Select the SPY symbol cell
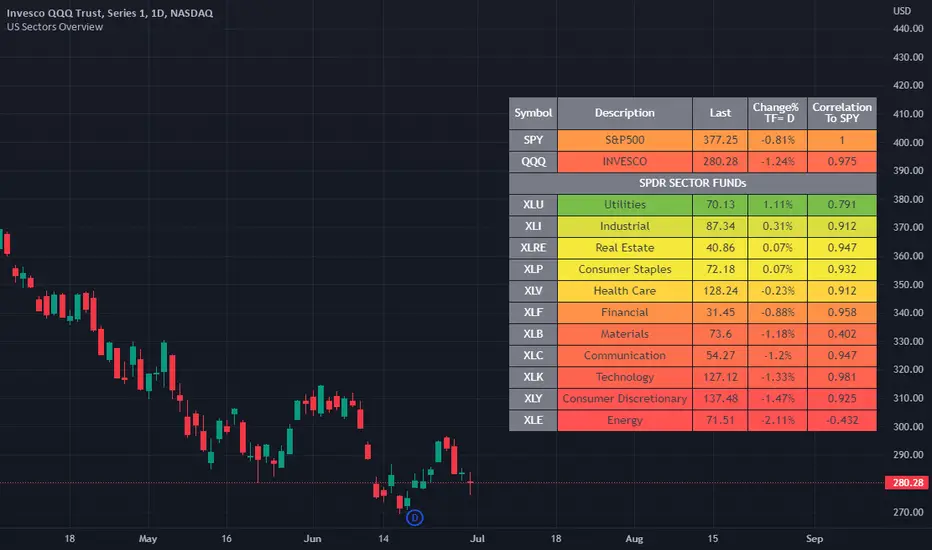Image resolution: width=932 pixels, height=550 pixels. click(x=533, y=140)
